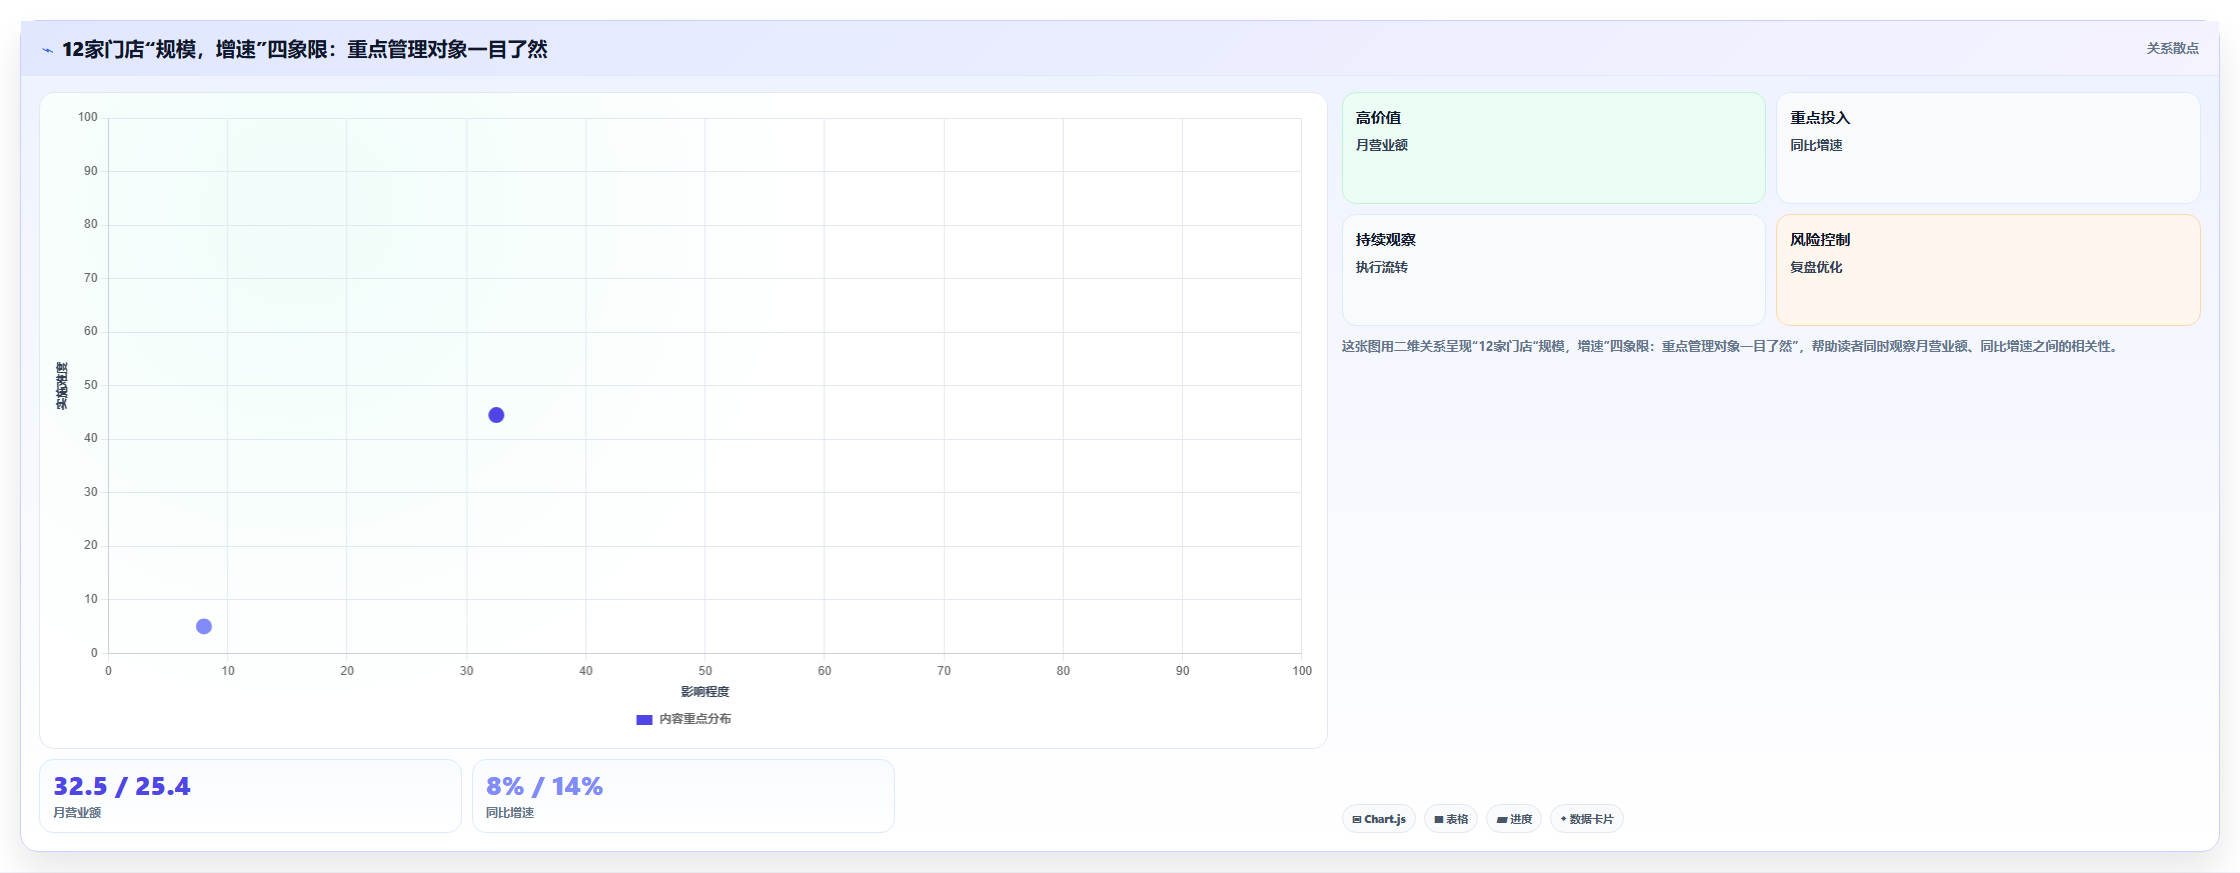The image size is (2240, 873).
Task: Click the 数据卡片 tag pill
Action: pos(1587,819)
